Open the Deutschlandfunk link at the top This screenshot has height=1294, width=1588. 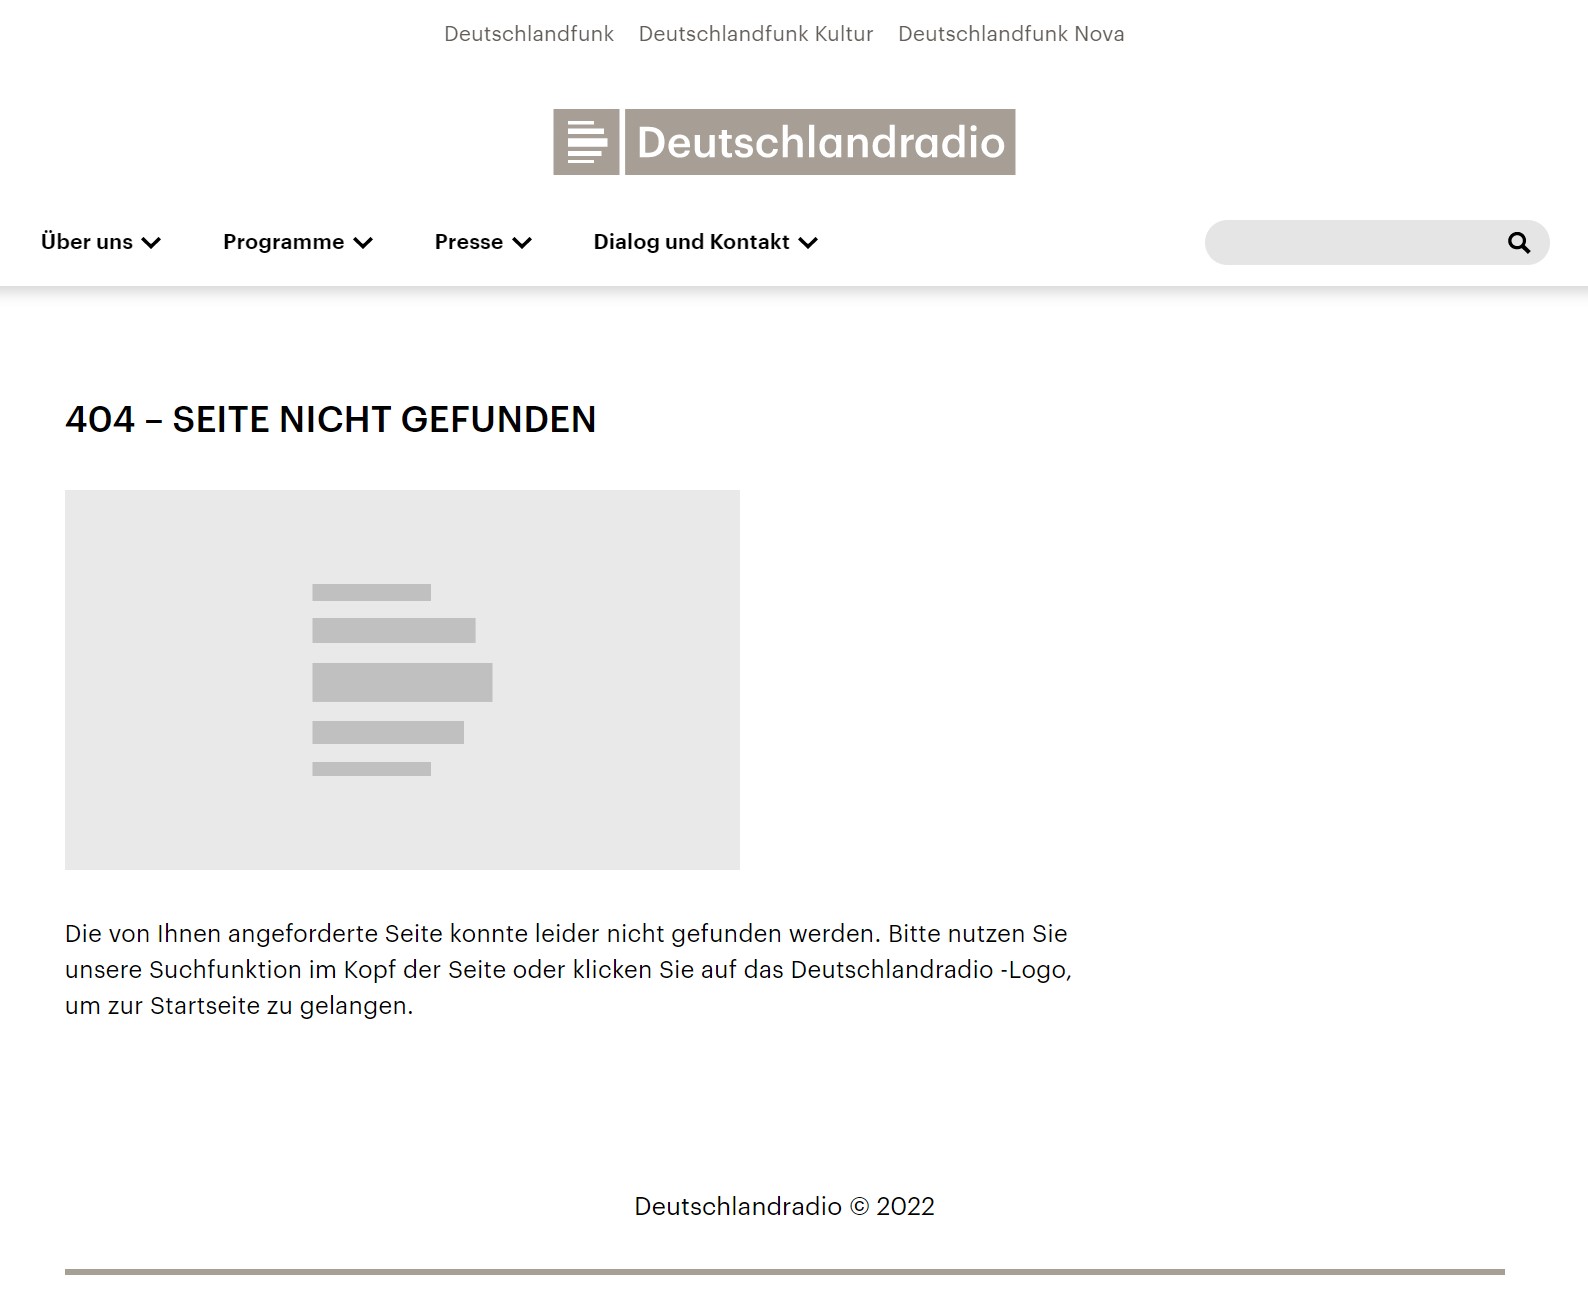click(529, 34)
